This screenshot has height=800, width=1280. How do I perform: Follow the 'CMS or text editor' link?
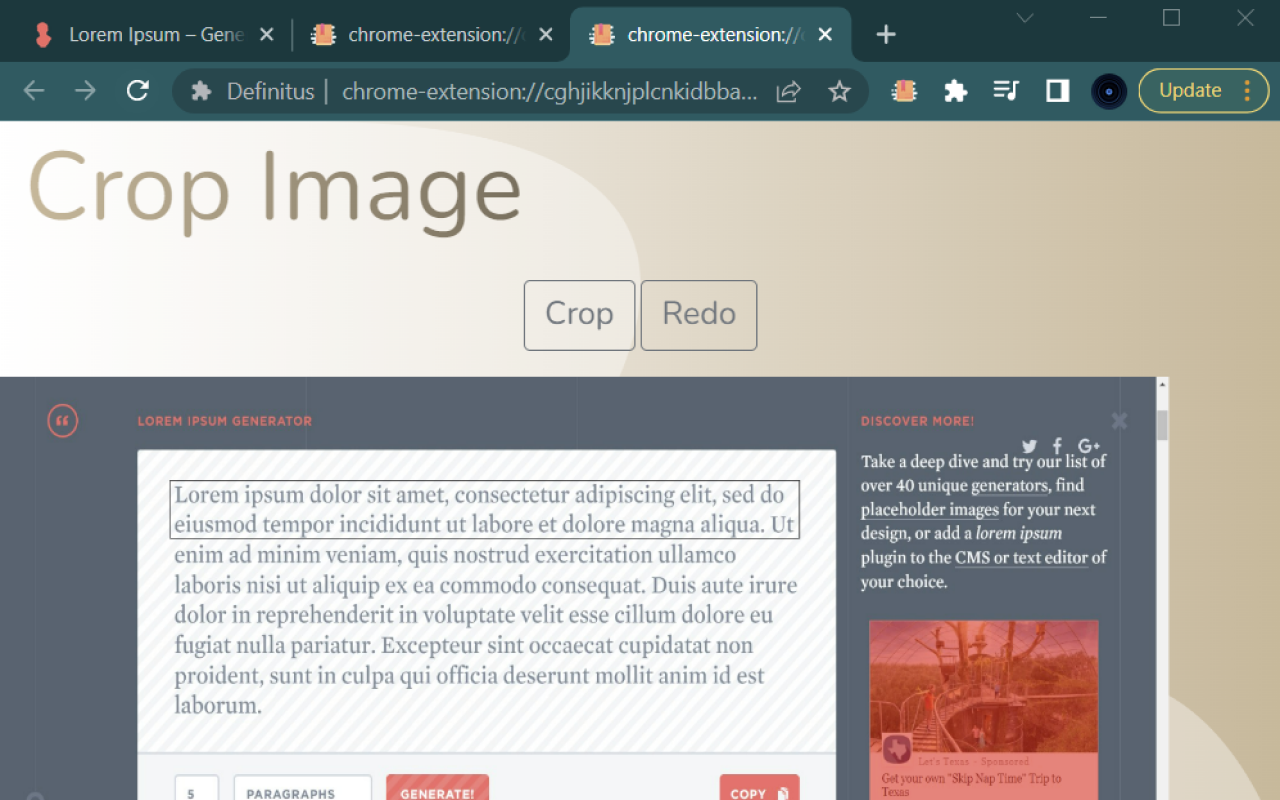pyautogui.click(x=1021, y=558)
